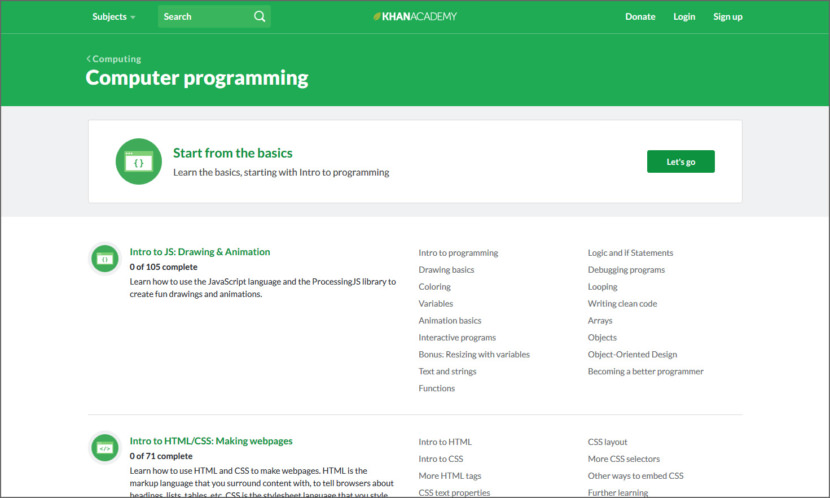
Task: Open Other ways to embed CSS lesson
Action: click(x=635, y=476)
